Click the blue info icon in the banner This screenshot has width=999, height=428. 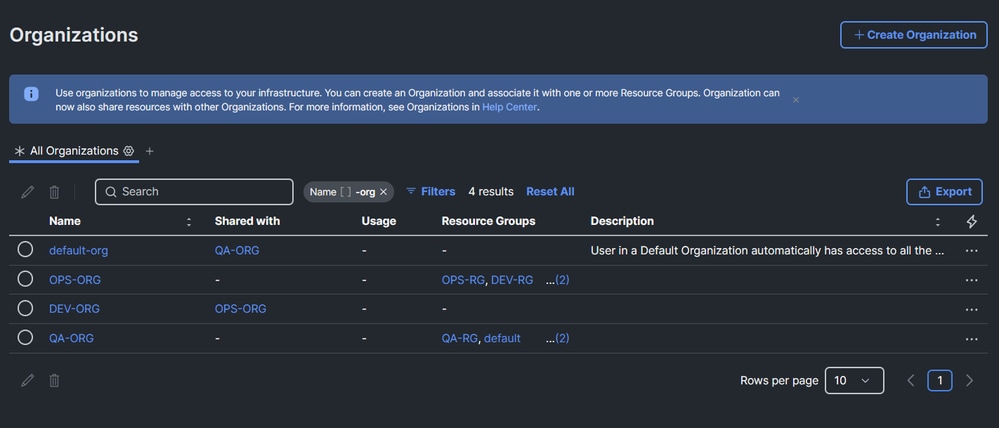(31, 94)
